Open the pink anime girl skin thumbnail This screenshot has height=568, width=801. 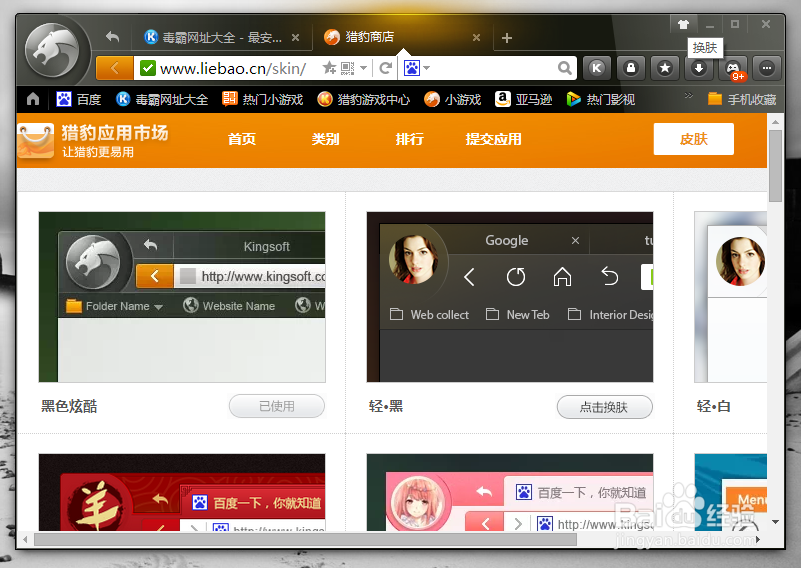coord(510,492)
